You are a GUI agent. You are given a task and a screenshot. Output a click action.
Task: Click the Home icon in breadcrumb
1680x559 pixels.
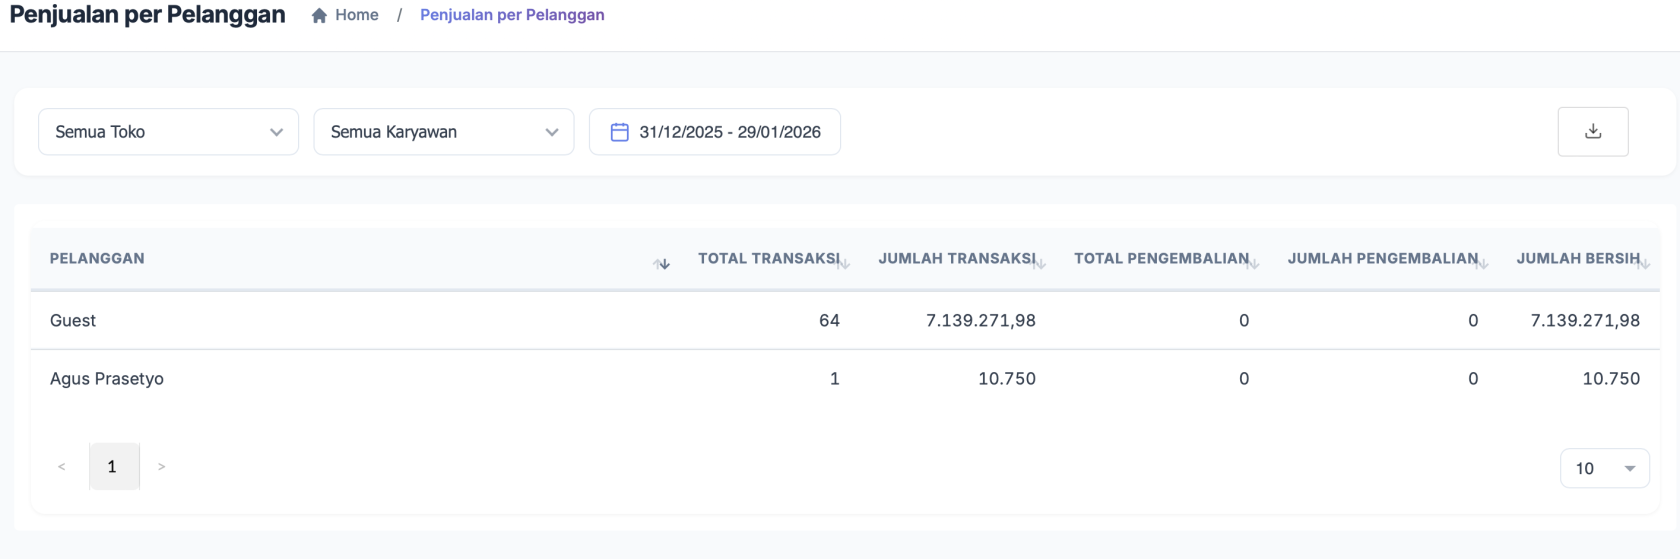pos(319,16)
